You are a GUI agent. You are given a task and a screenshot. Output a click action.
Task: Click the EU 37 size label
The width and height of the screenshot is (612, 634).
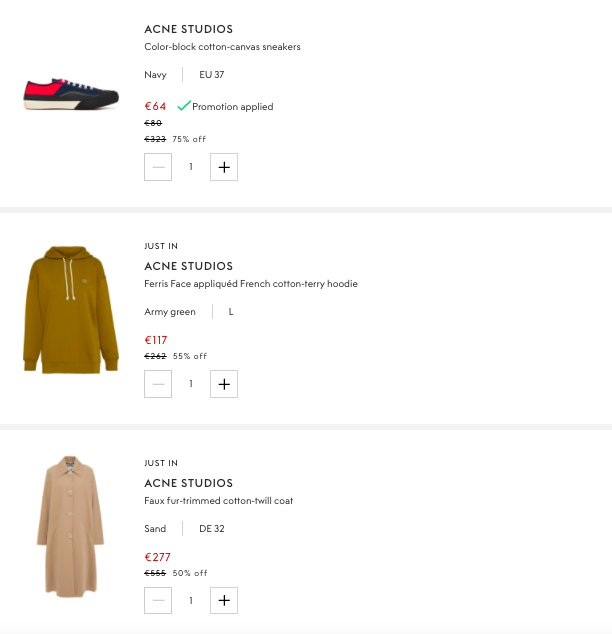pyautogui.click(x=212, y=75)
